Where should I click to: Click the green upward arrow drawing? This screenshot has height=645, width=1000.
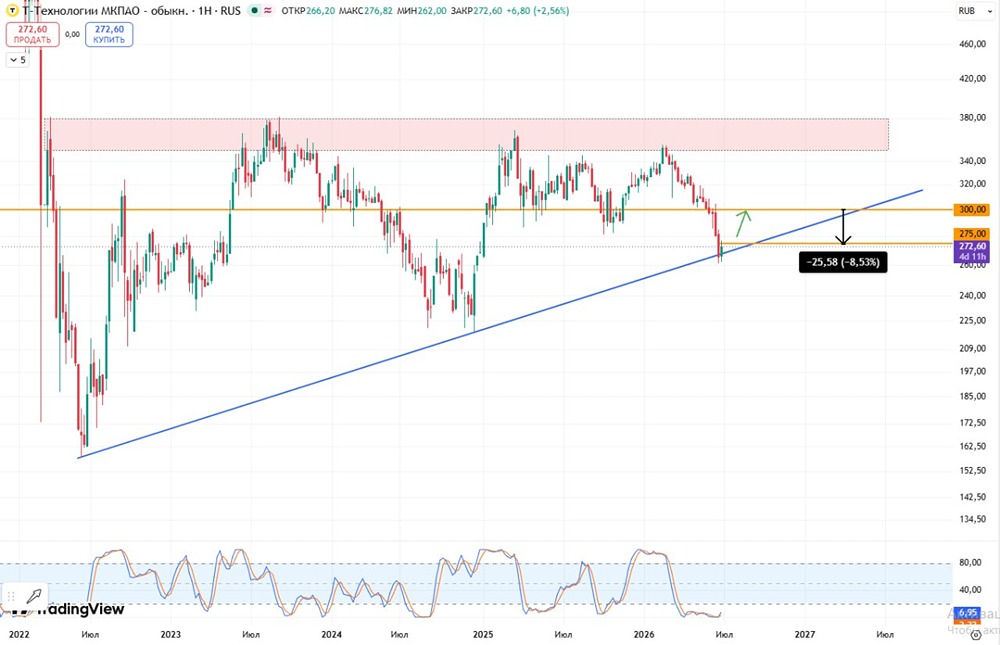[x=743, y=223]
